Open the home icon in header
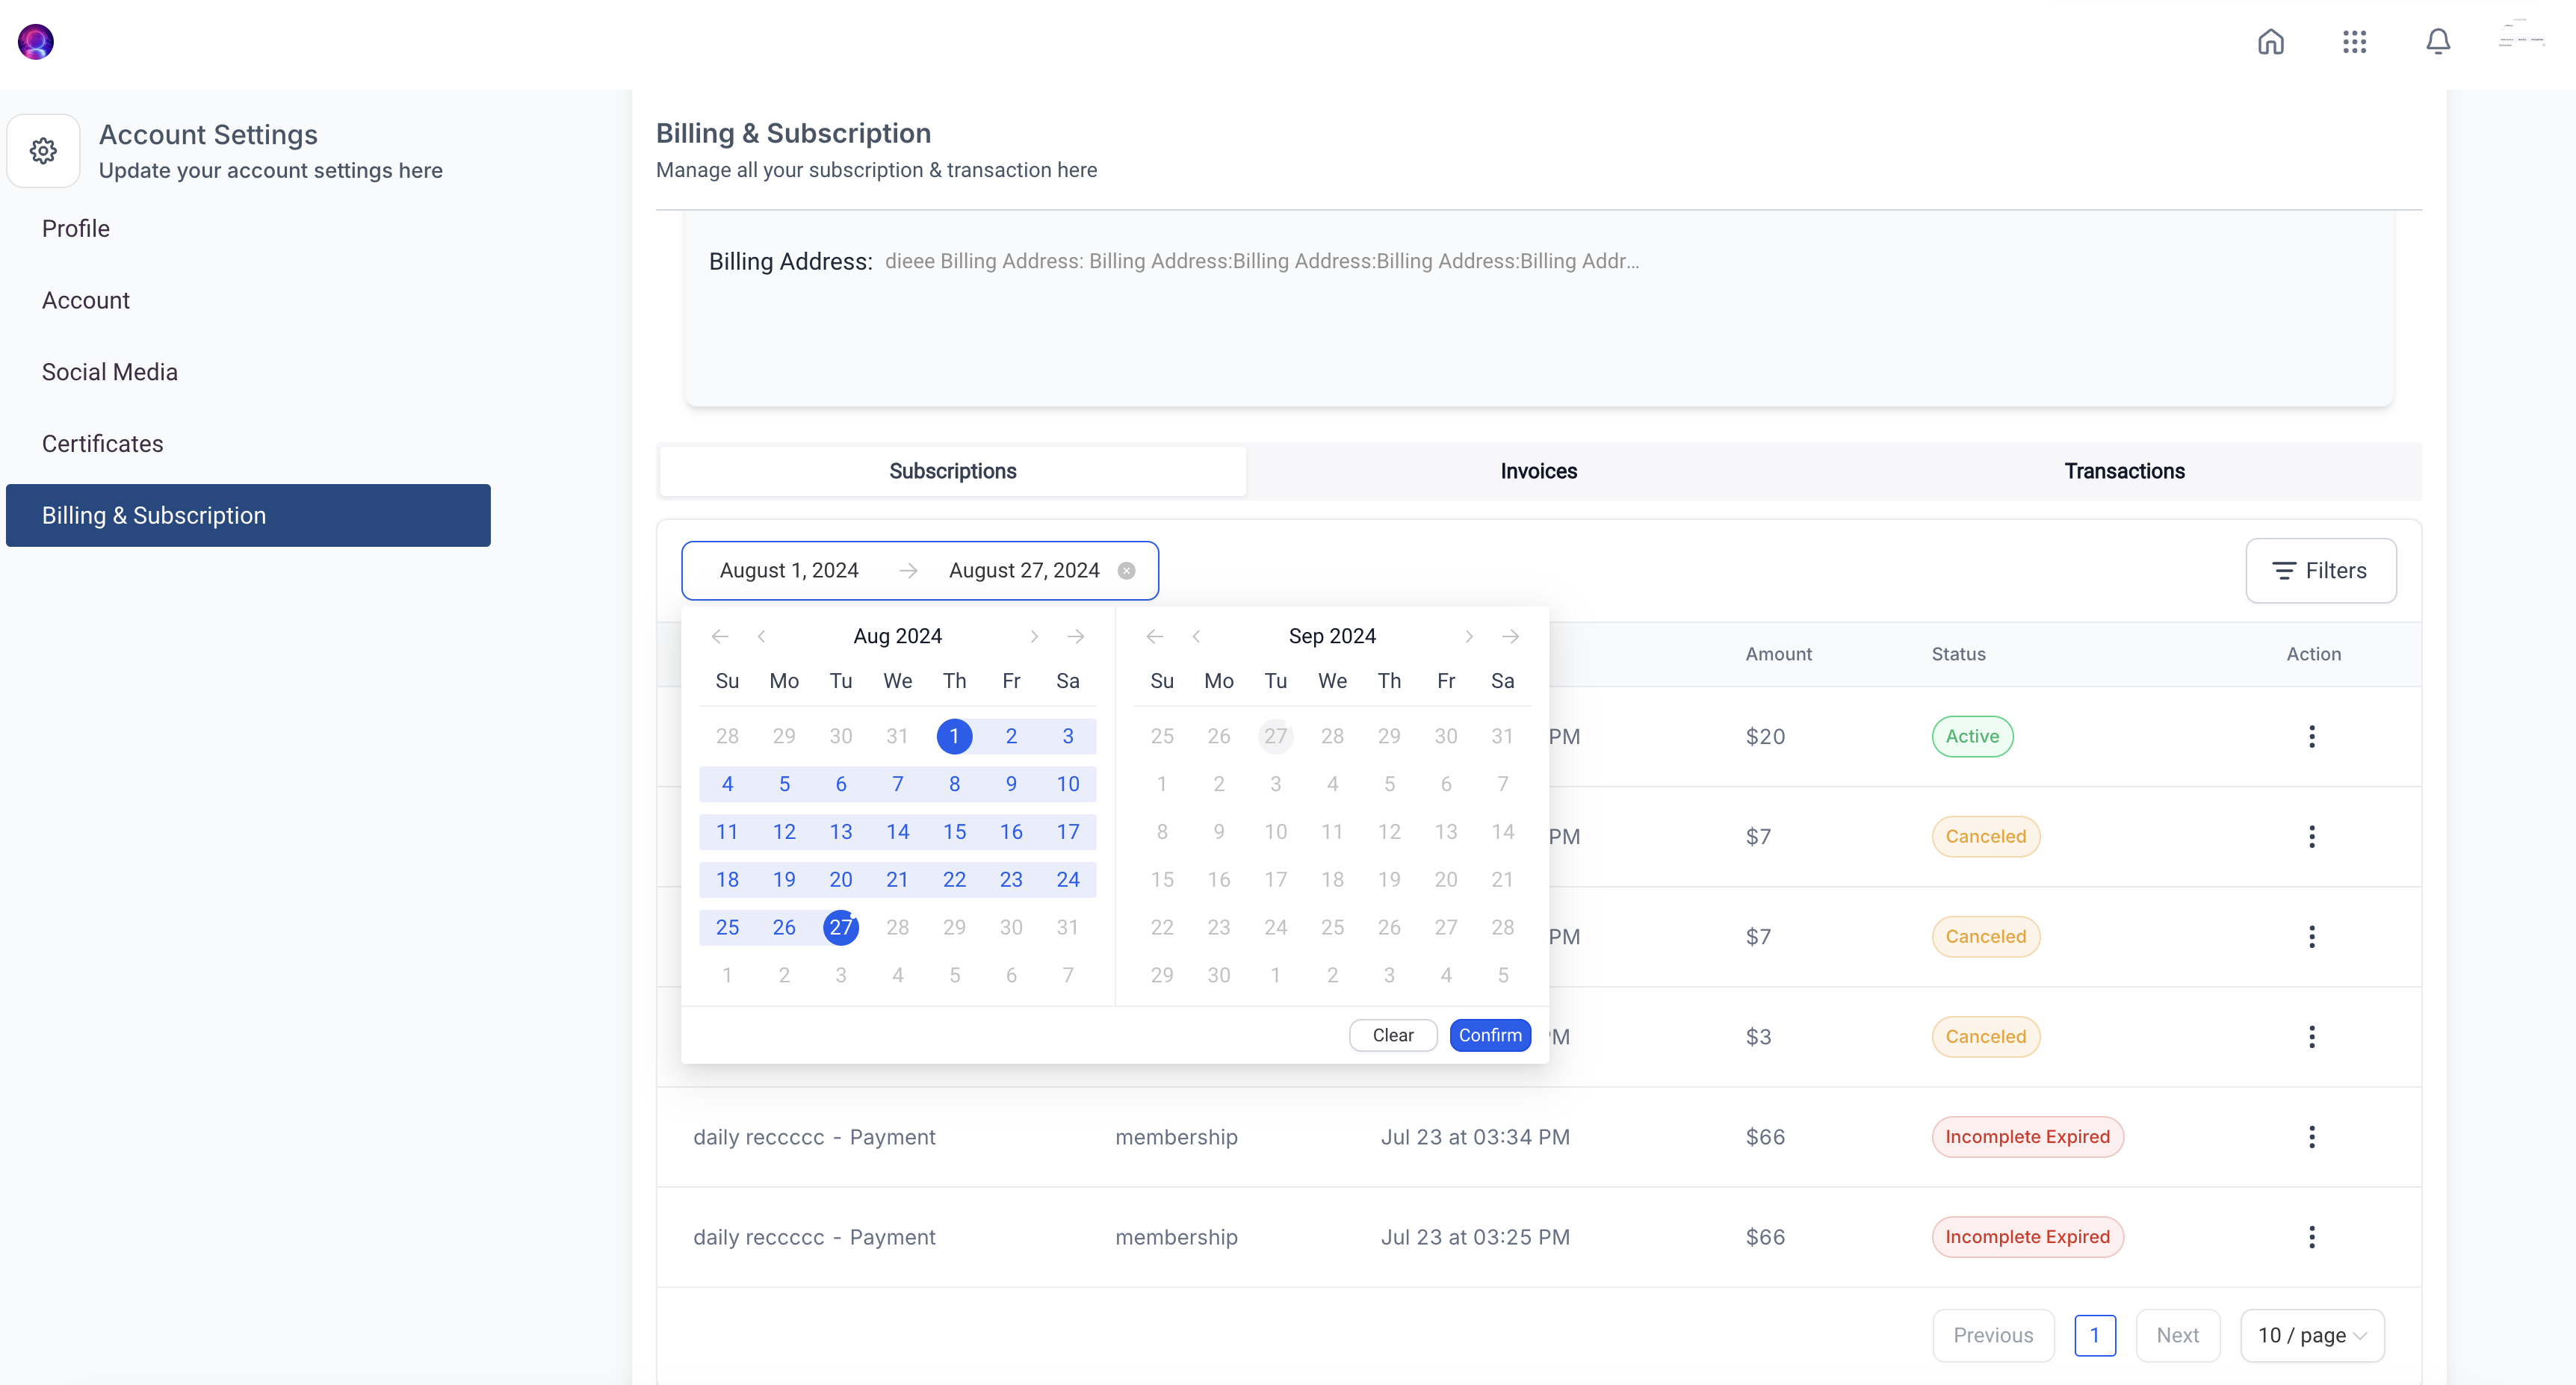Screen dimensions: 2576x1385 click(2270, 42)
